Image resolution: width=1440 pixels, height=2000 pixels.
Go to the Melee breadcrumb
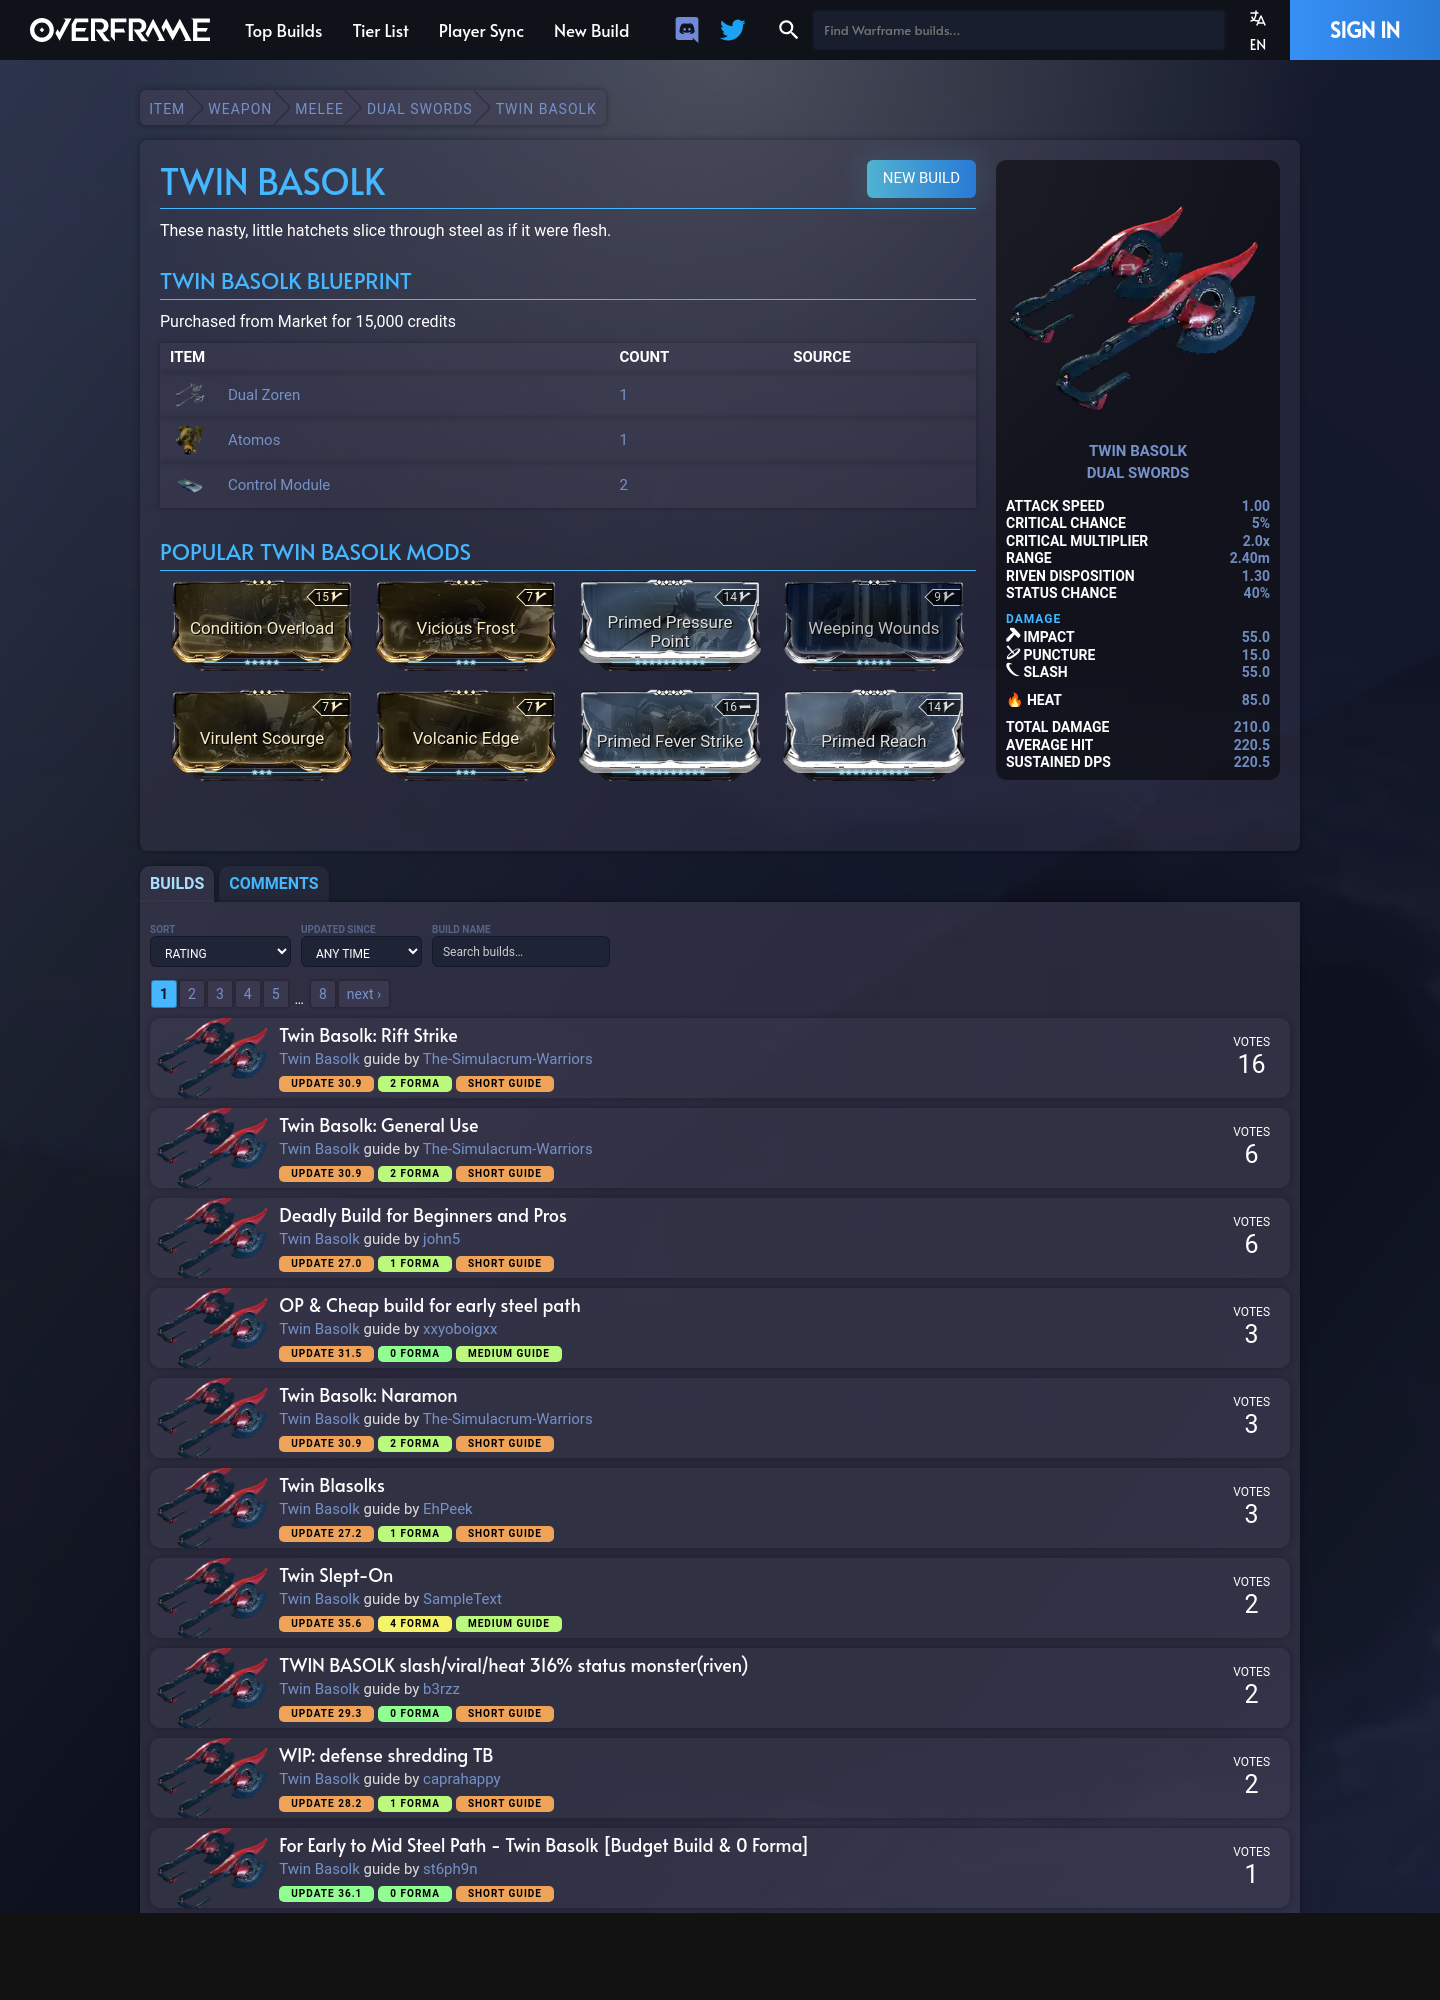319,109
